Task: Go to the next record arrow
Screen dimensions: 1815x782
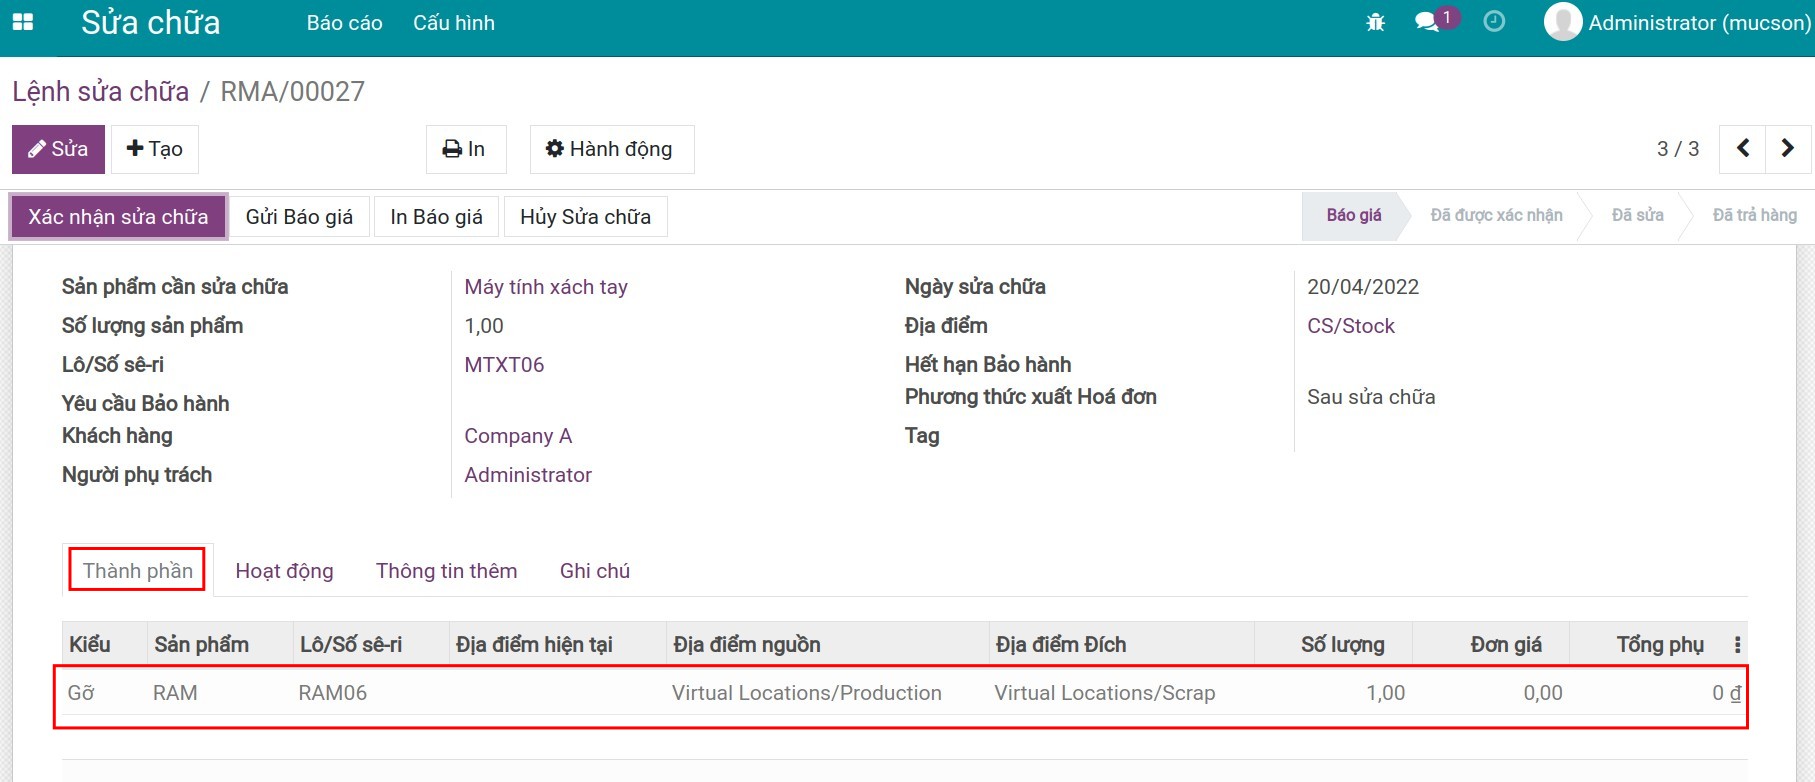Action: tap(1788, 149)
